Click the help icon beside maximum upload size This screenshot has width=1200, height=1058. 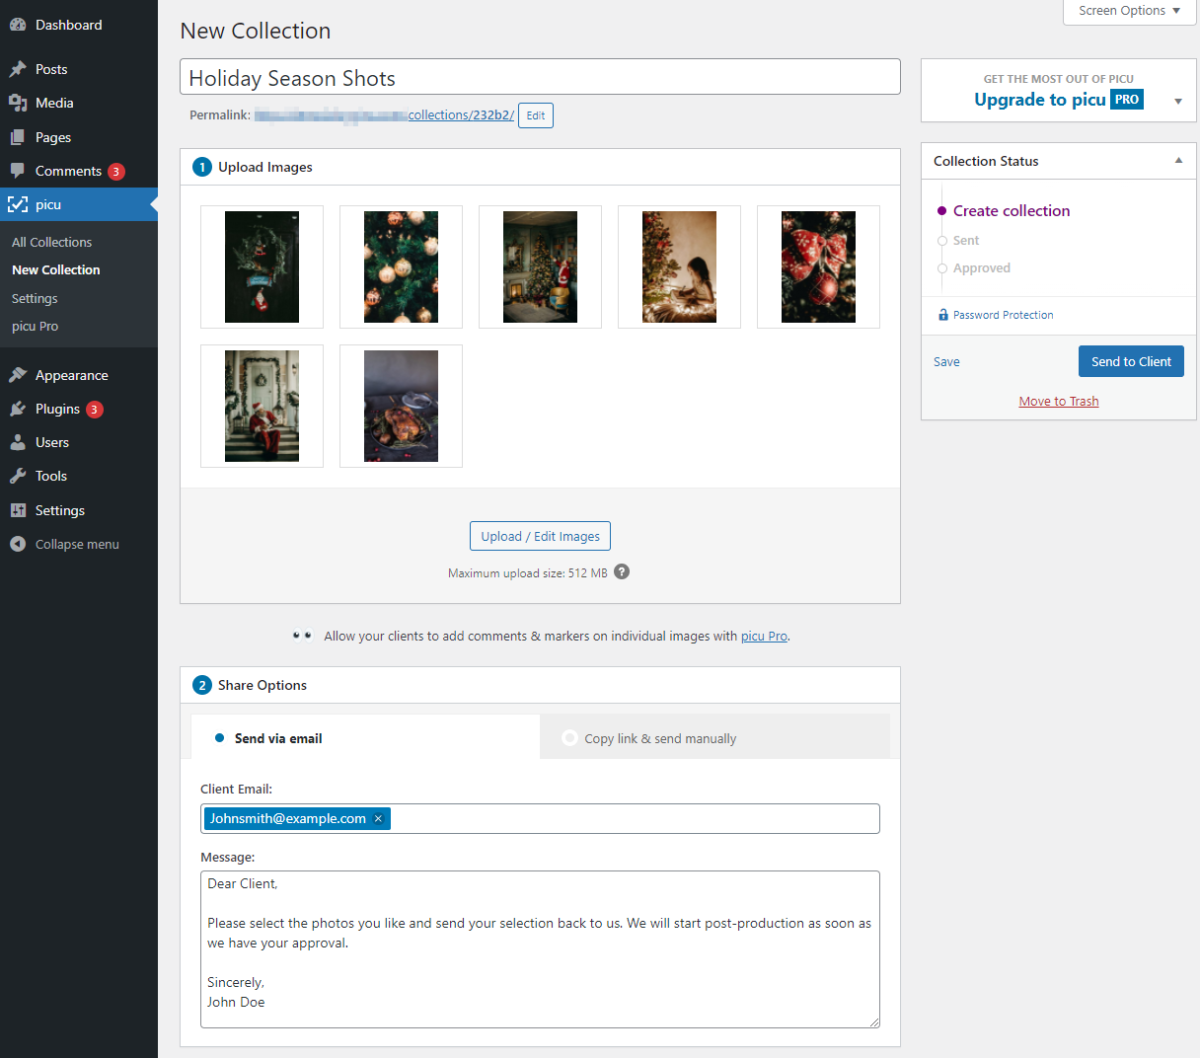click(621, 572)
